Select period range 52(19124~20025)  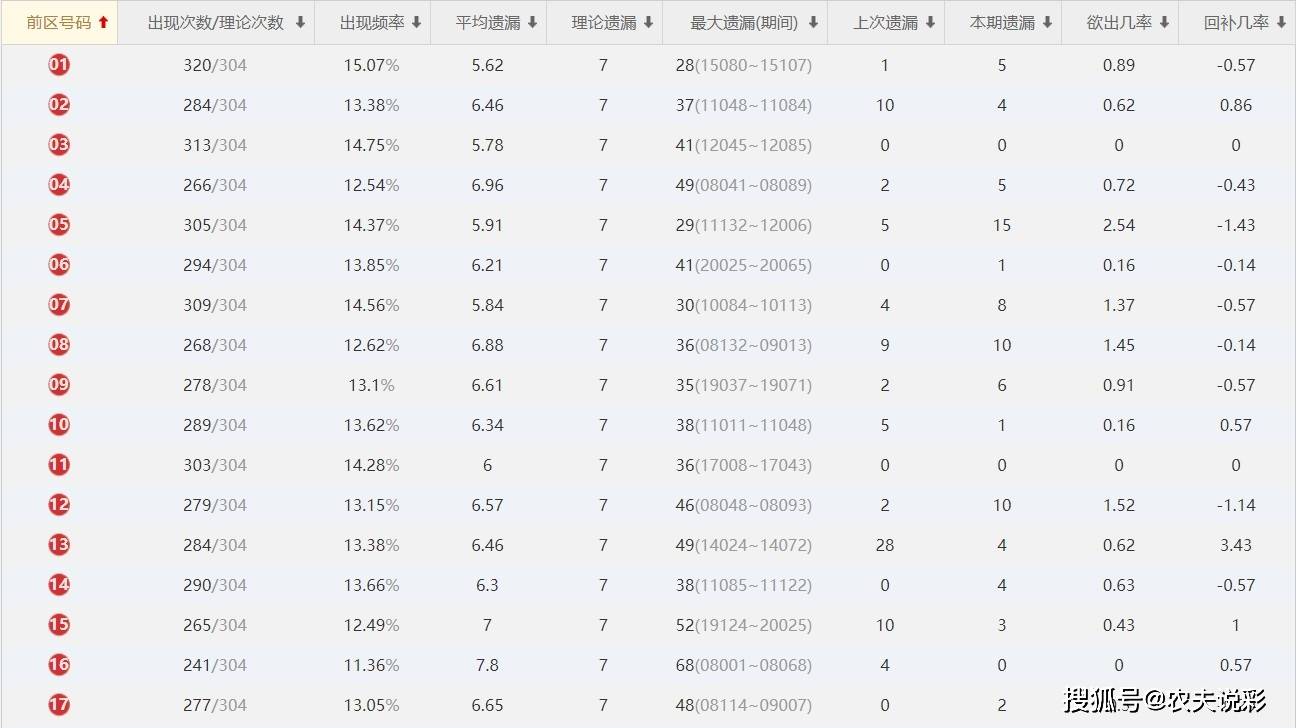pos(744,625)
